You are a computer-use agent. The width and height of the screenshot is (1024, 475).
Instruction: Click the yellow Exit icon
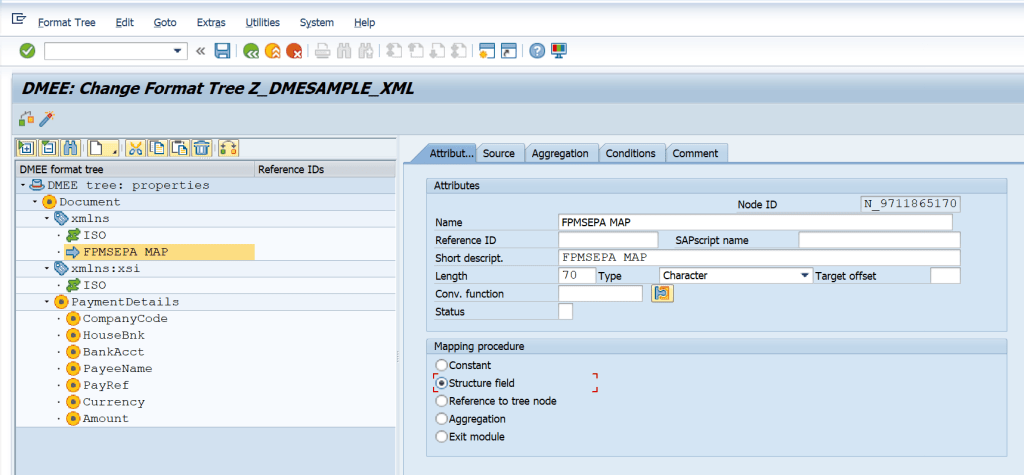272,51
